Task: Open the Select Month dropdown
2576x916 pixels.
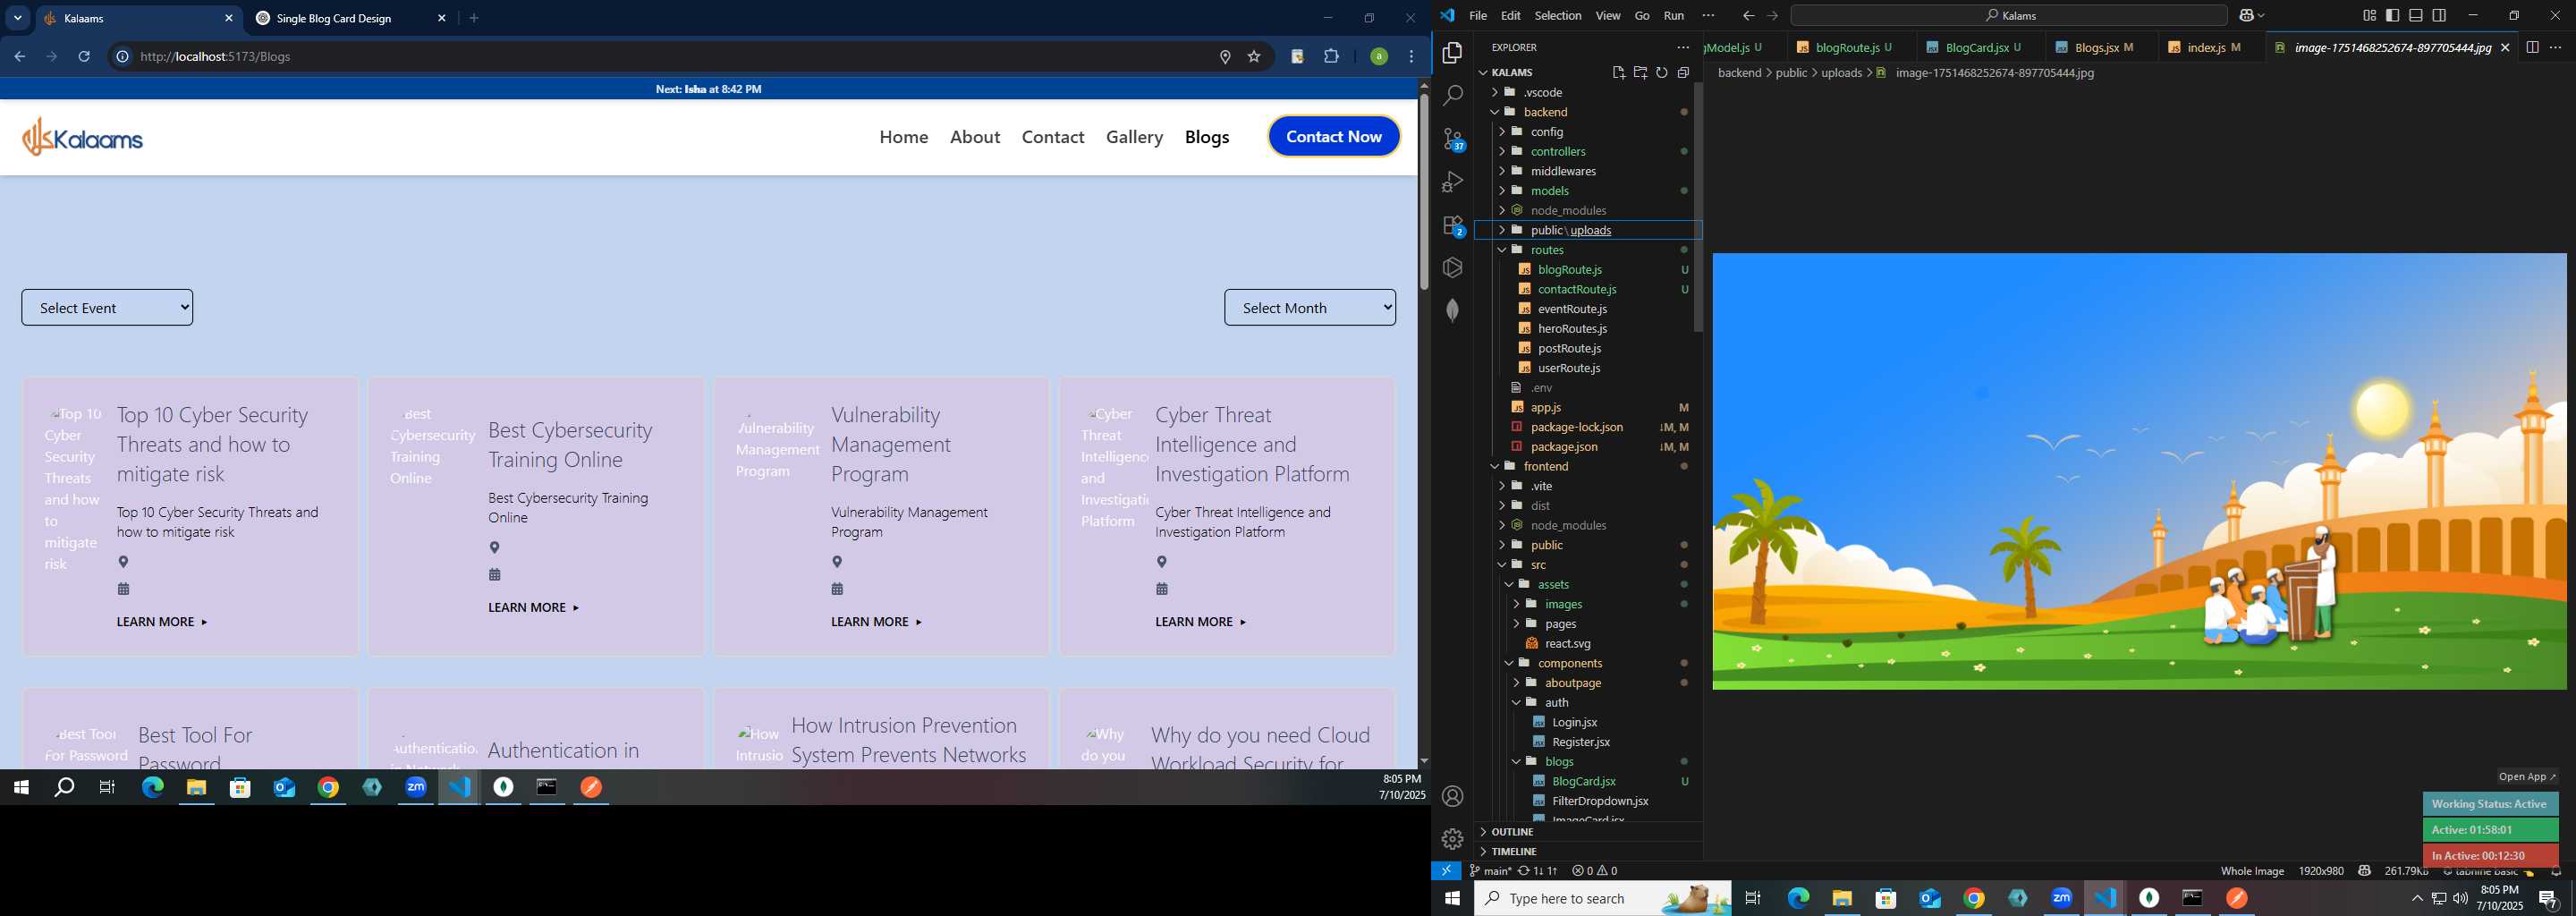Action: (x=1310, y=307)
